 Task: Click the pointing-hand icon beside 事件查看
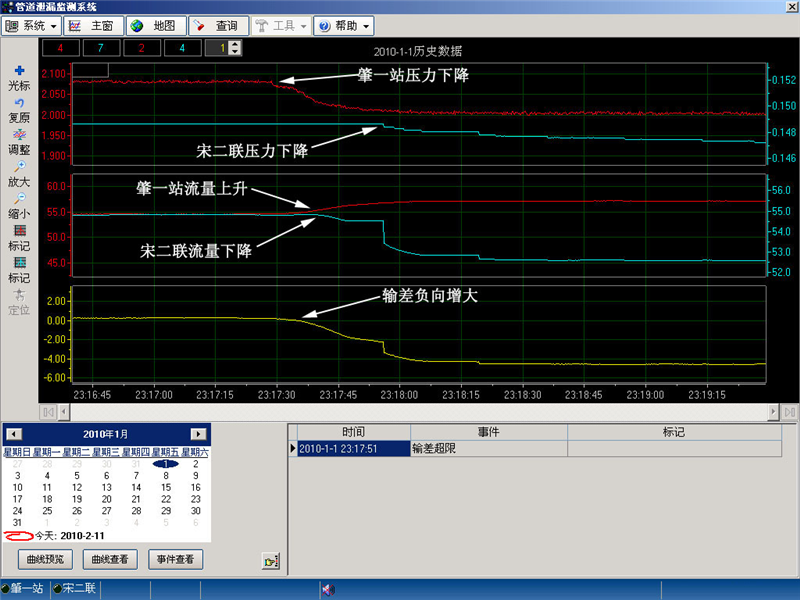coord(270,561)
